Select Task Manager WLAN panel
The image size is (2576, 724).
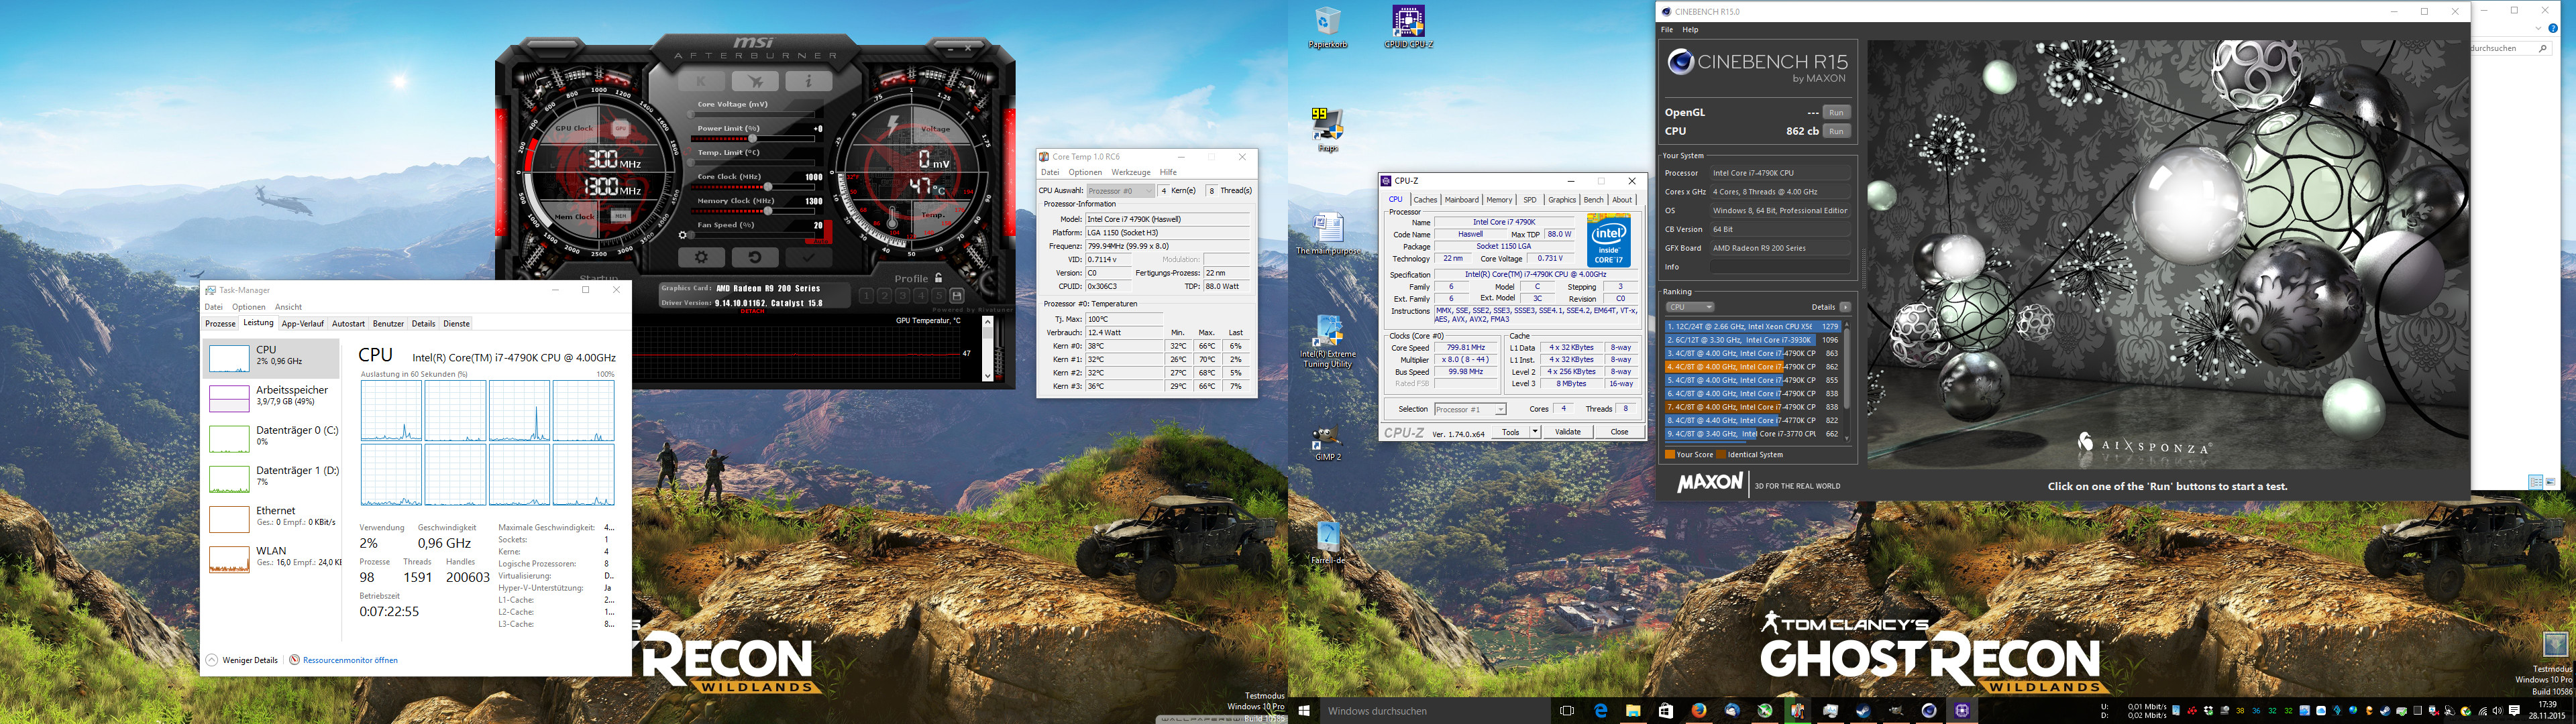pyautogui.click(x=272, y=558)
